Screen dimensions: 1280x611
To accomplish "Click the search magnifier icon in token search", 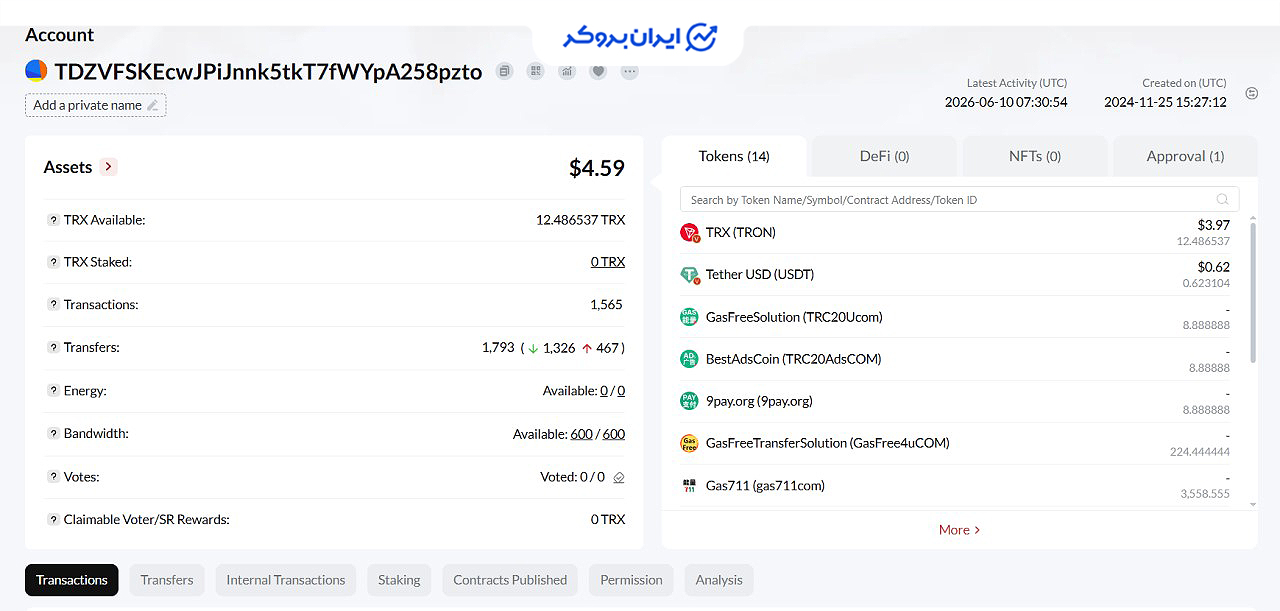I will pos(1223,199).
